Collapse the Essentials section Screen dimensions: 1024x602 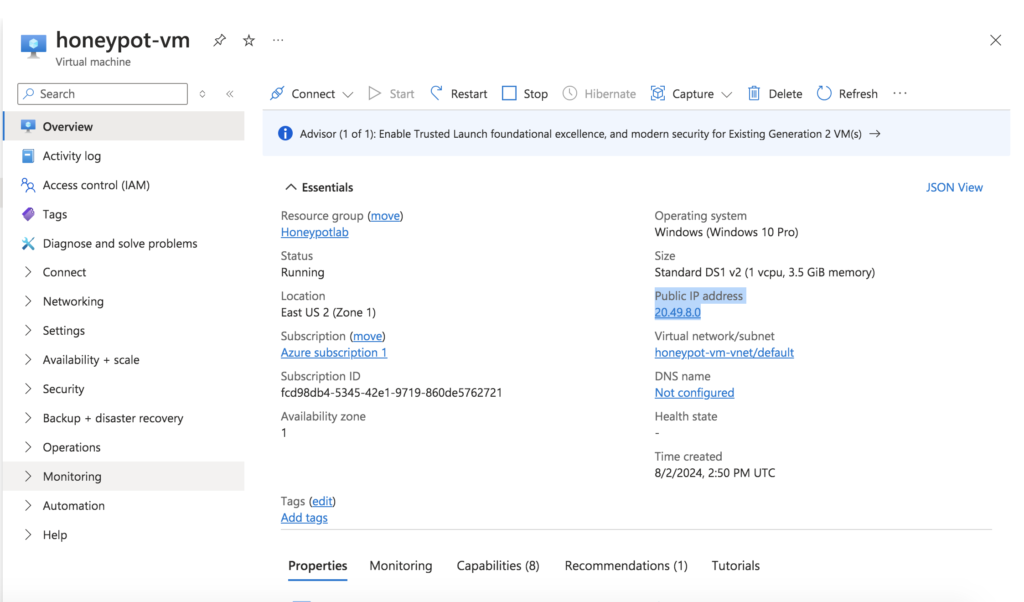[x=291, y=187]
